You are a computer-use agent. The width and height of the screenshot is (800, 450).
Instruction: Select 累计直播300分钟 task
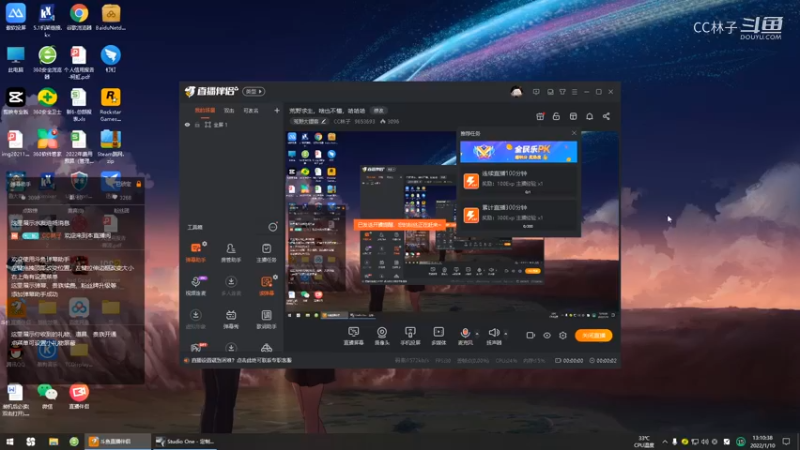(518, 215)
